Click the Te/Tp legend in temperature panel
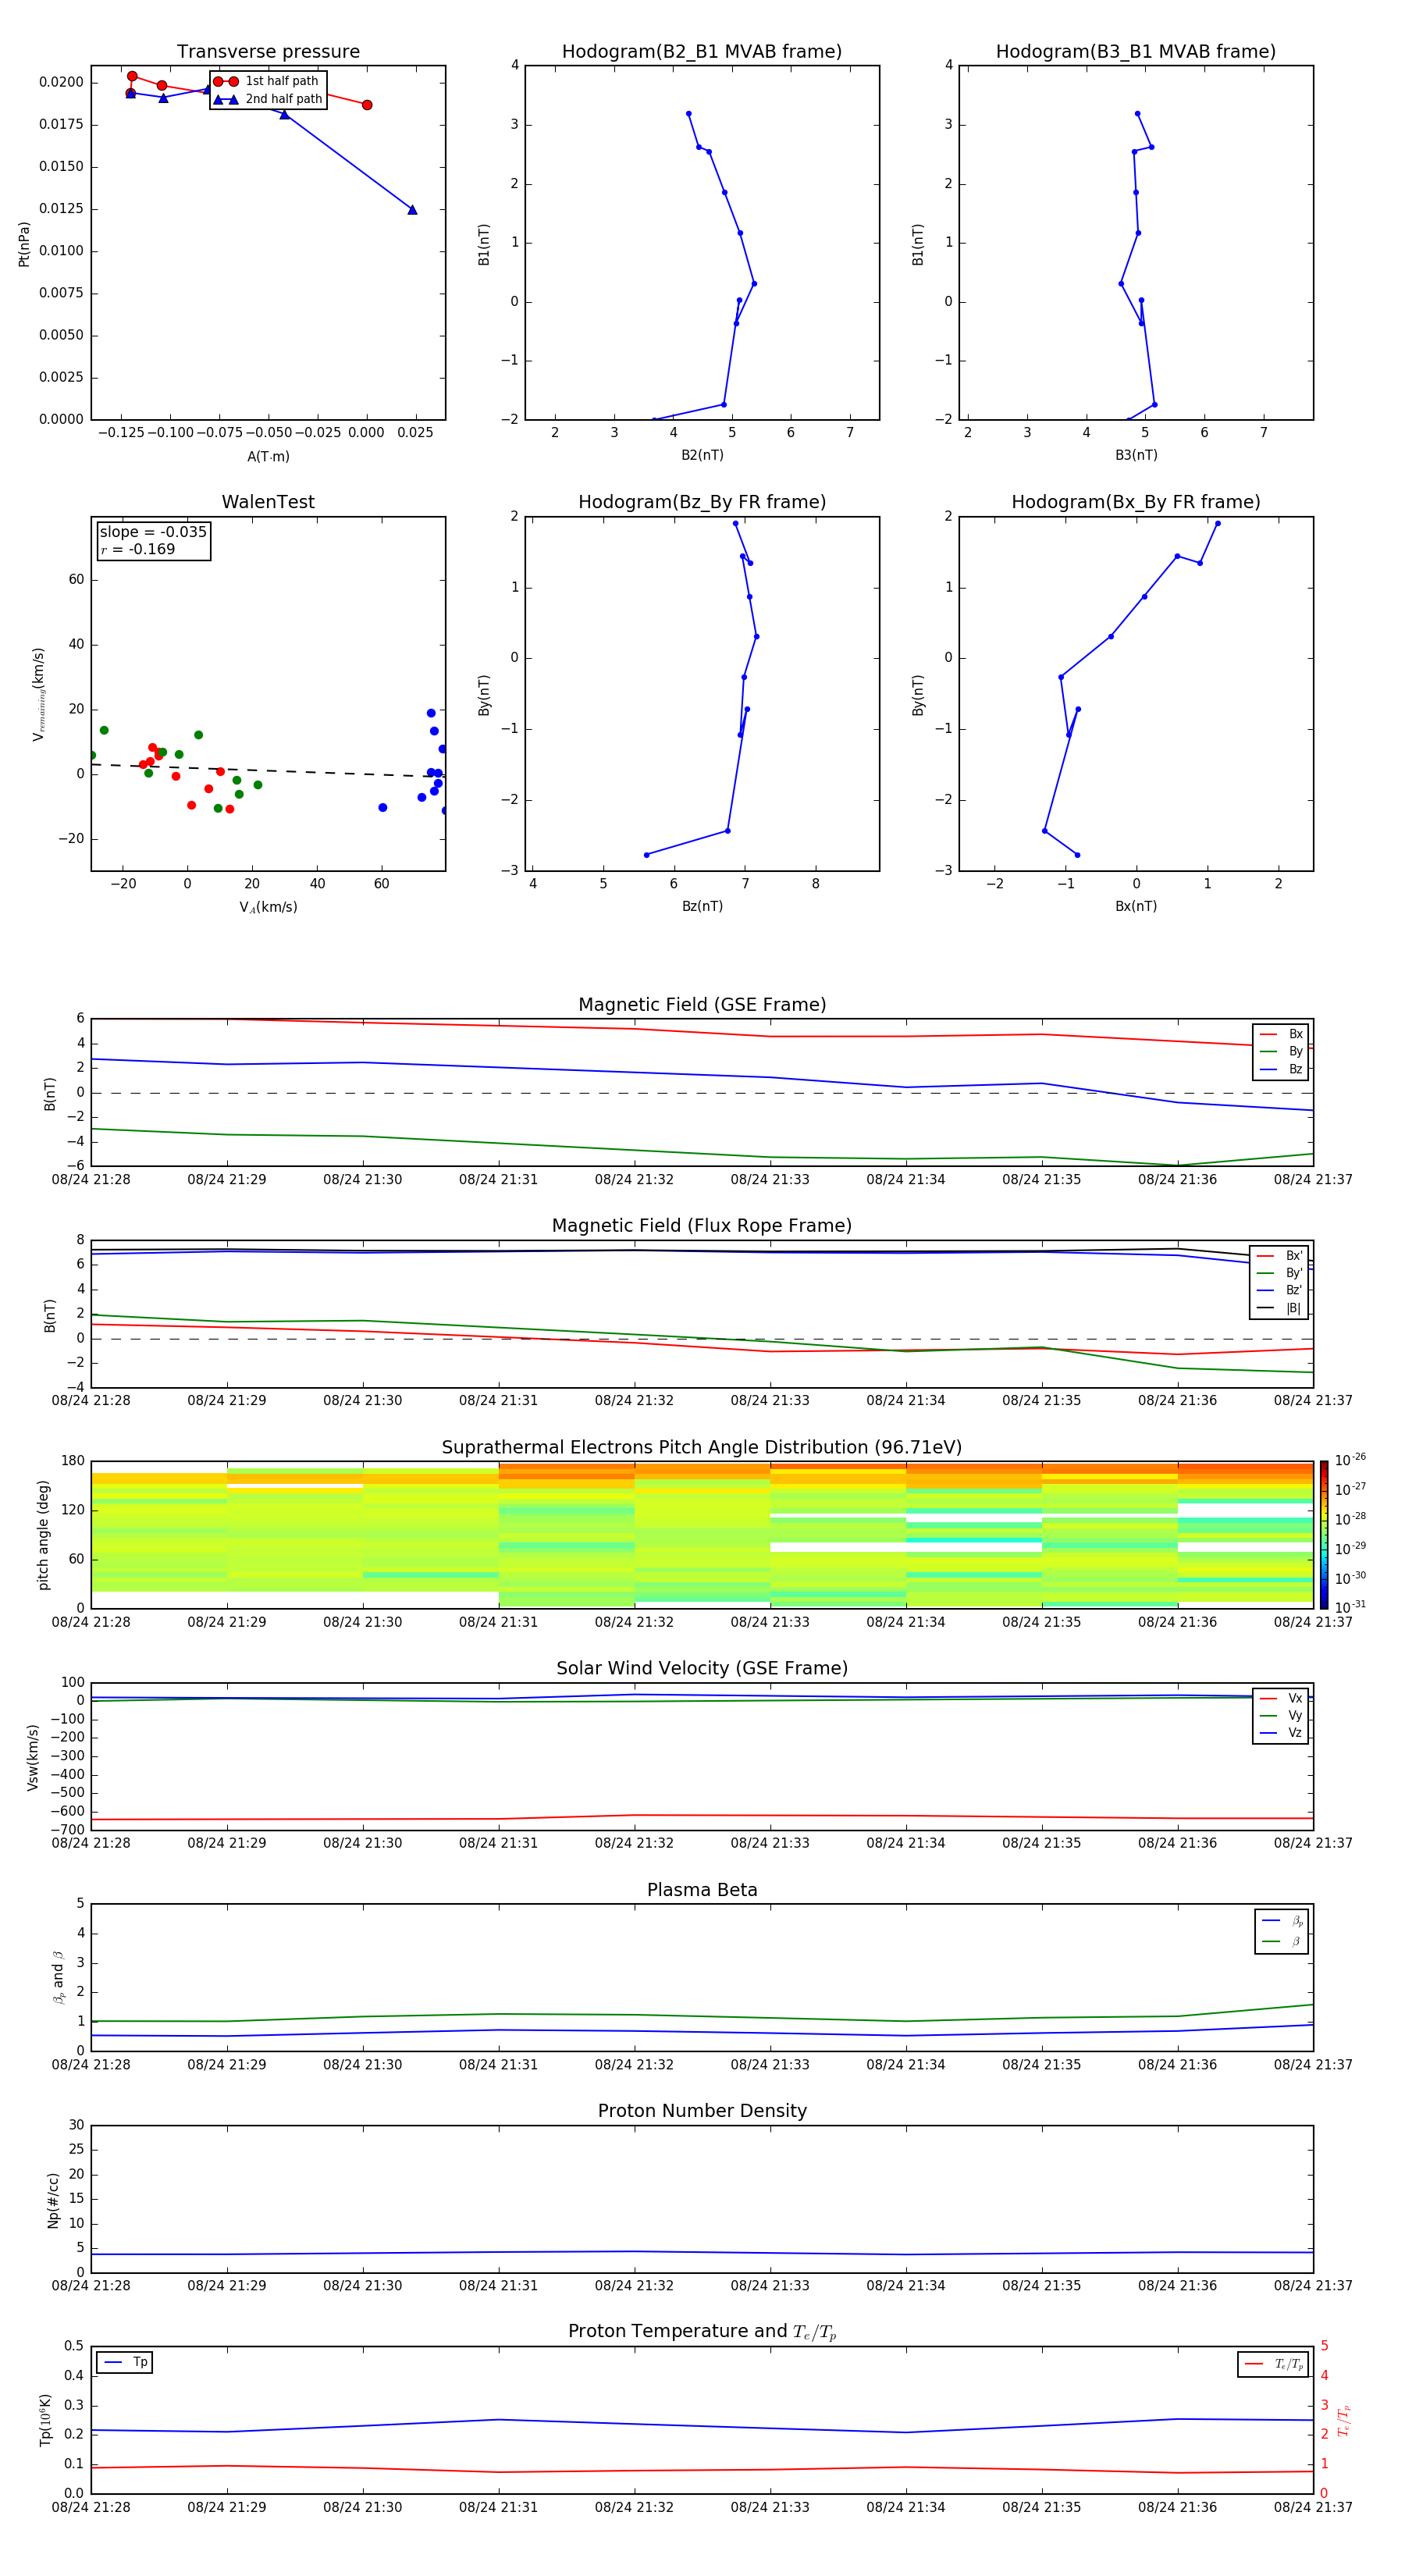The height and width of the screenshot is (2576, 1405). 1273,2364
